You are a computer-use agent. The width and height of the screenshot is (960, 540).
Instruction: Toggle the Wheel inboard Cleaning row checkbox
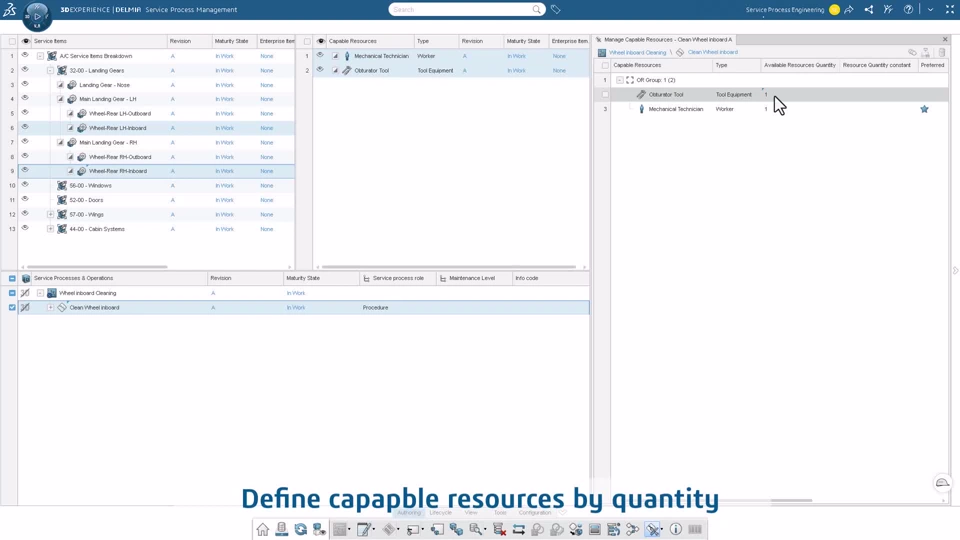[12, 293]
